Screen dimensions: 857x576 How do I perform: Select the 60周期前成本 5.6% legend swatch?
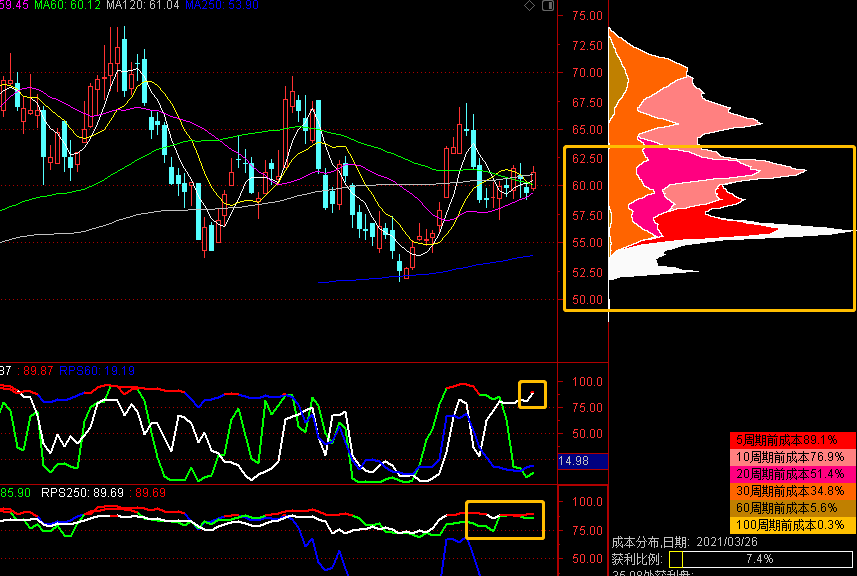(793, 508)
